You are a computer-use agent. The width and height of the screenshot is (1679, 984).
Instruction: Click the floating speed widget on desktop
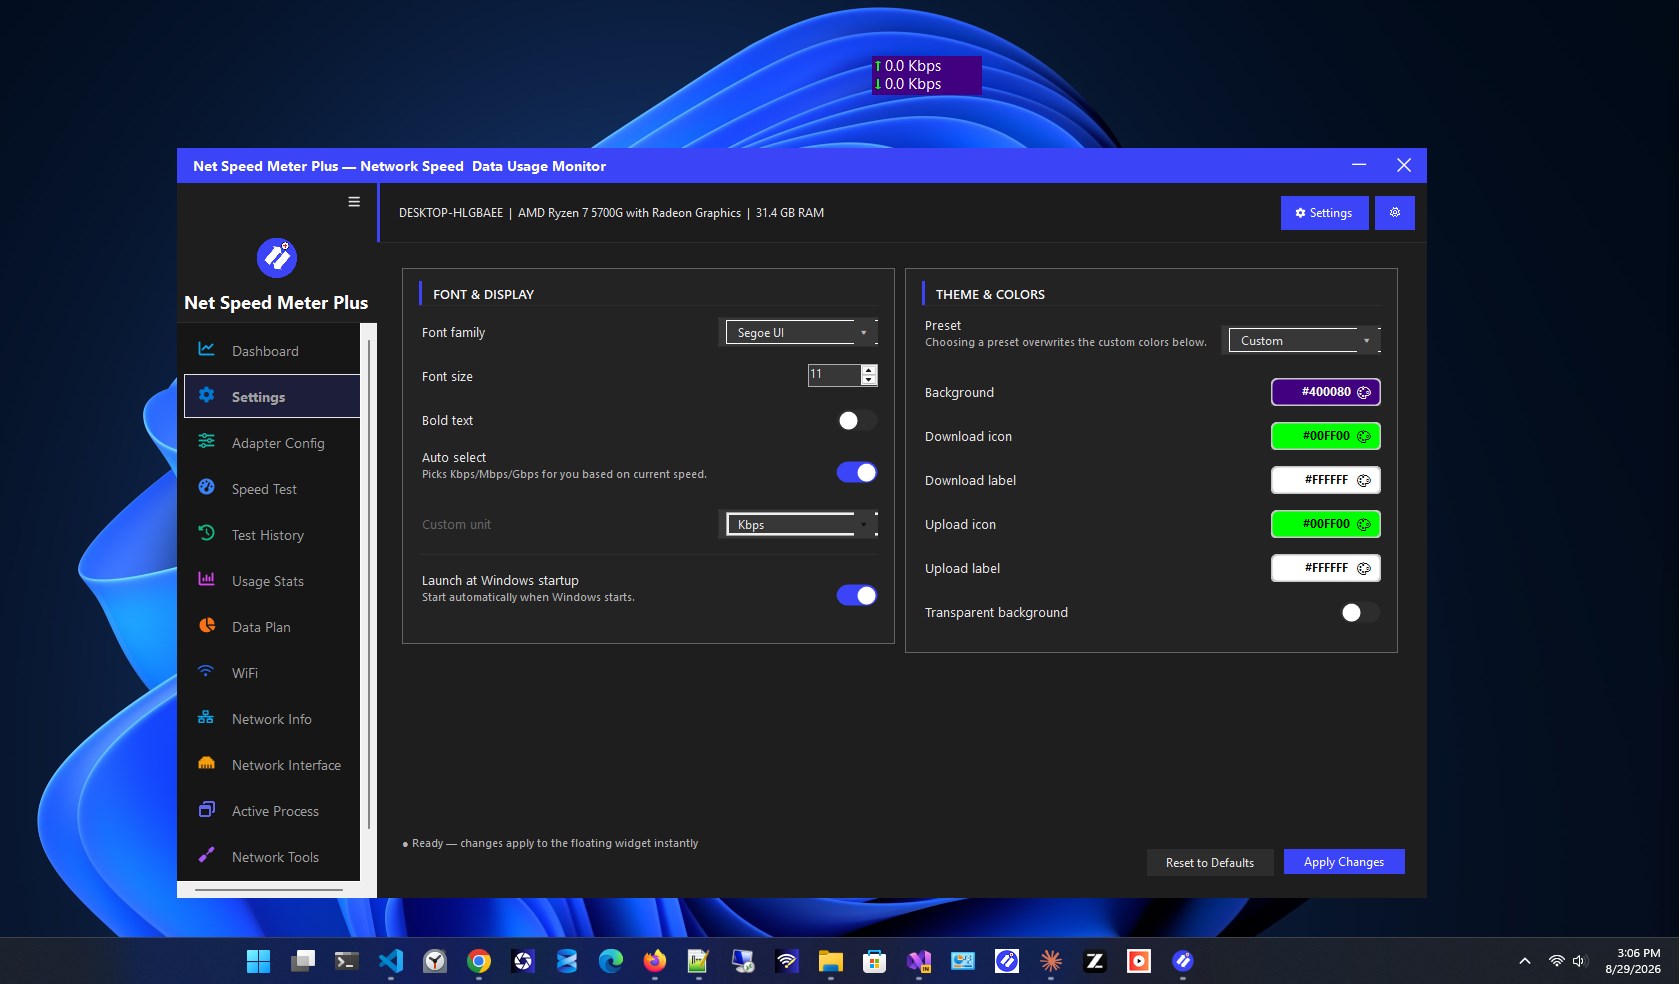926,75
